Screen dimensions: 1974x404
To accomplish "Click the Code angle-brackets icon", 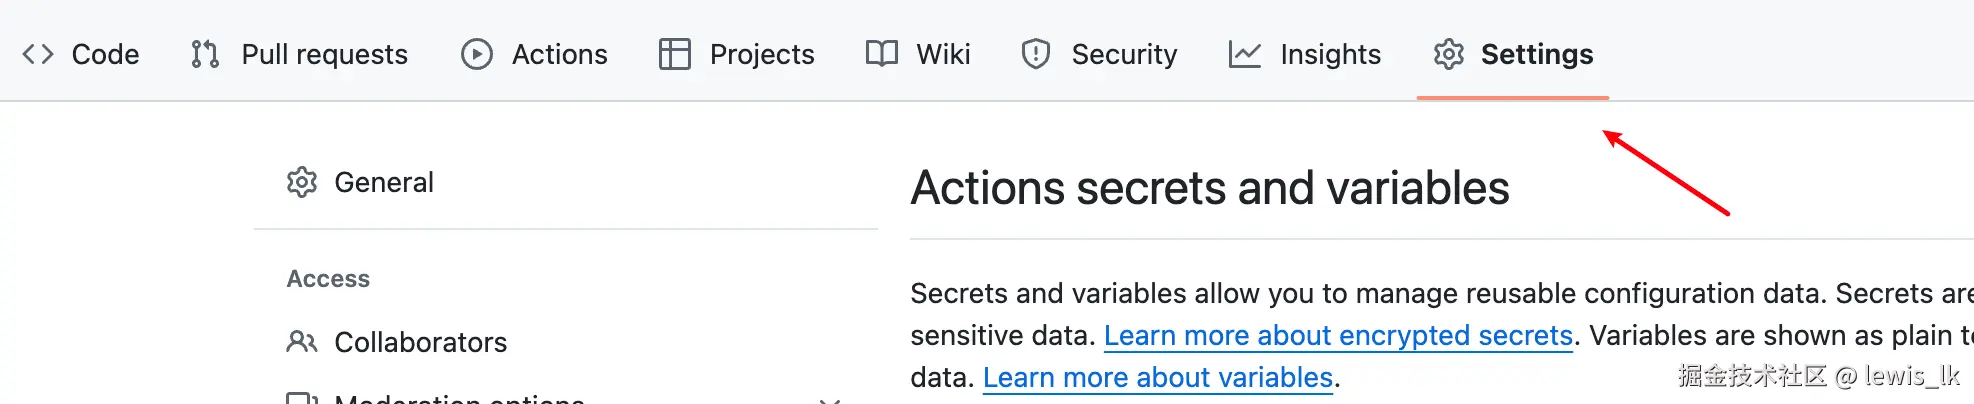I will coord(38,54).
